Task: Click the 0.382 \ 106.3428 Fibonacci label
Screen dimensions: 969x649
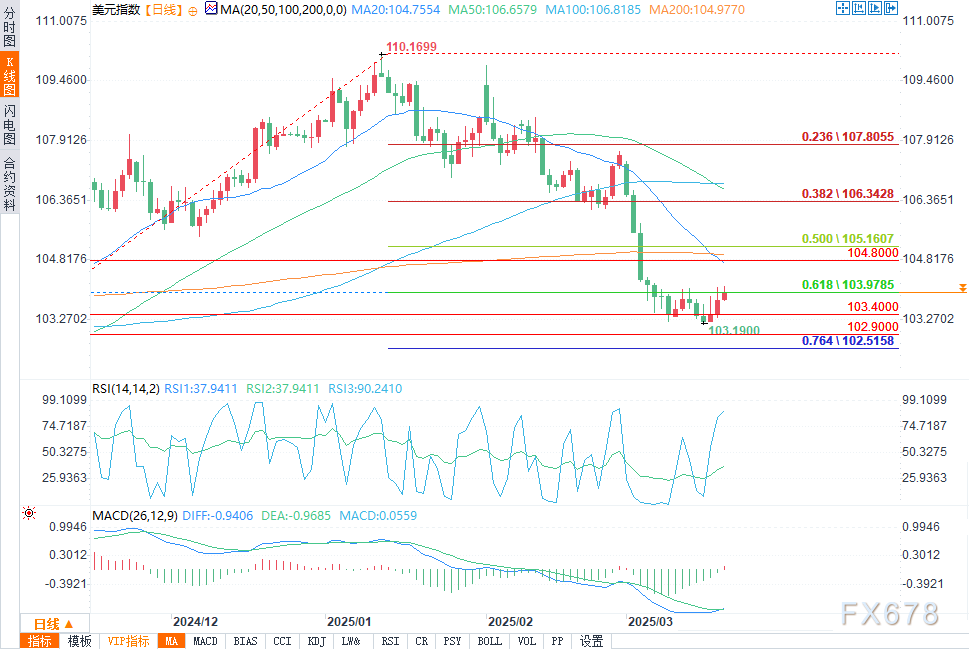Action: 848,193
